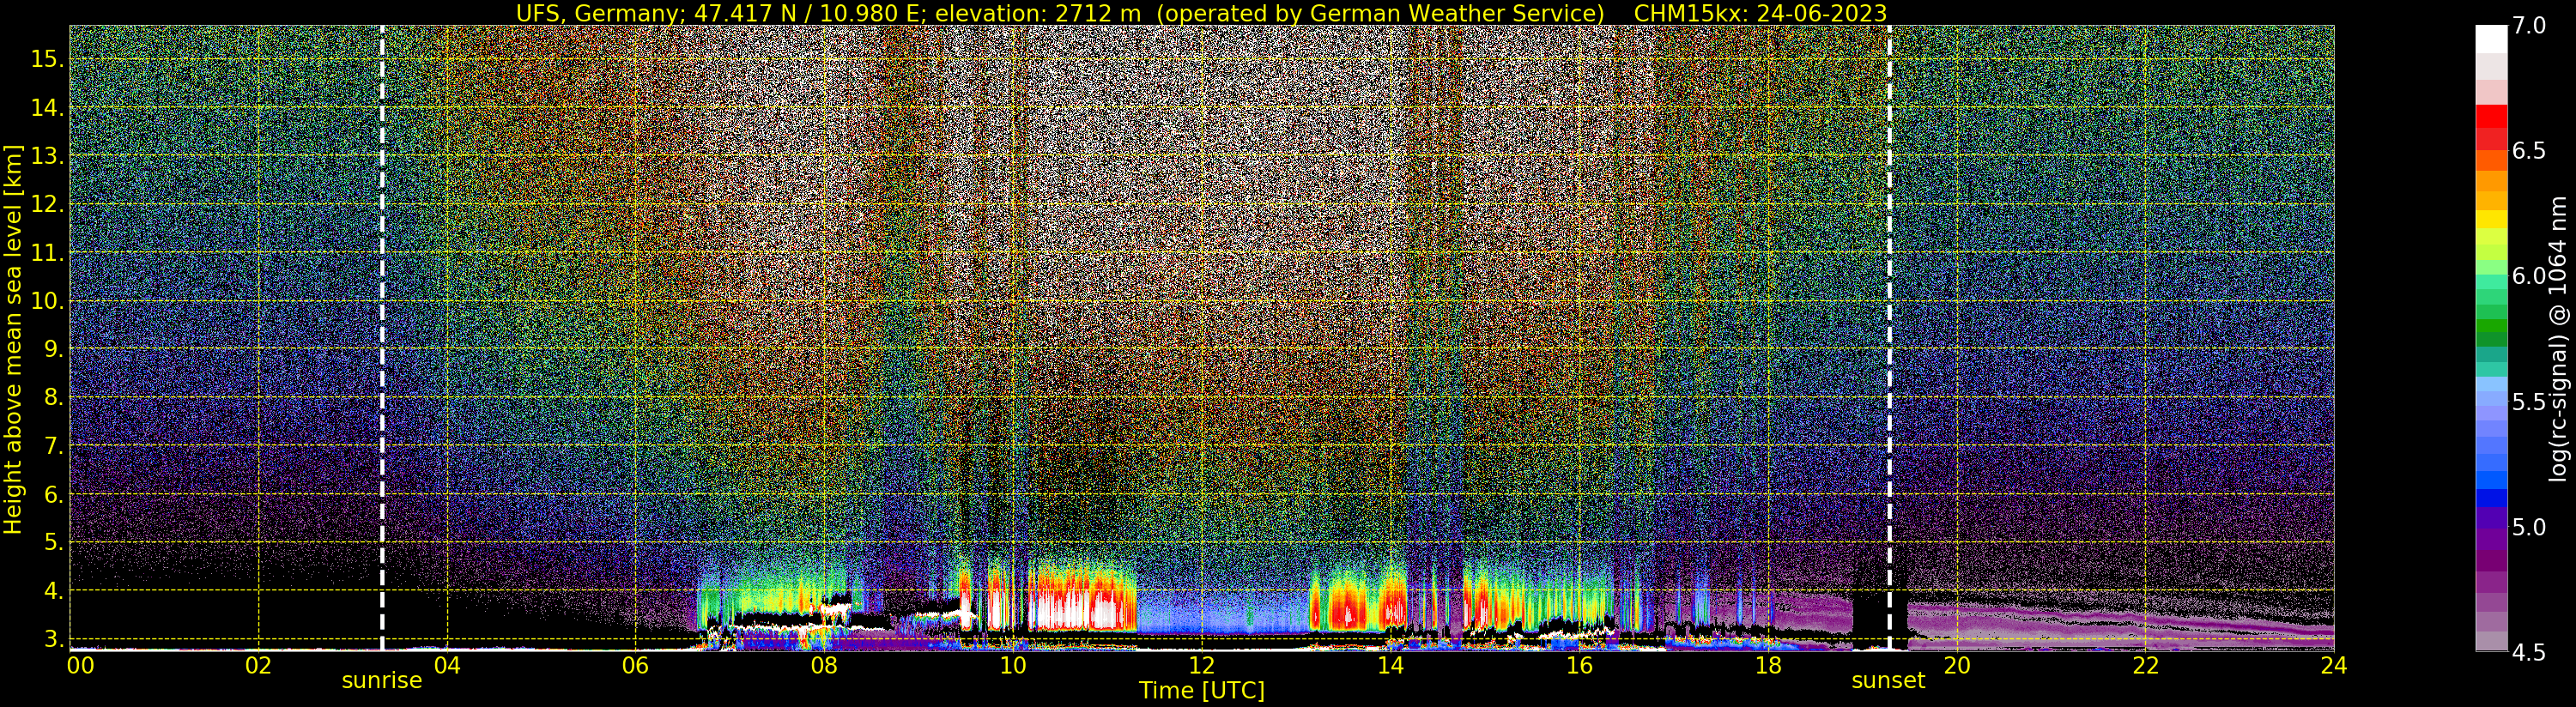Click the "sunset" label below the time axis
Viewport: 2576px width, 707px height.
tap(1888, 681)
